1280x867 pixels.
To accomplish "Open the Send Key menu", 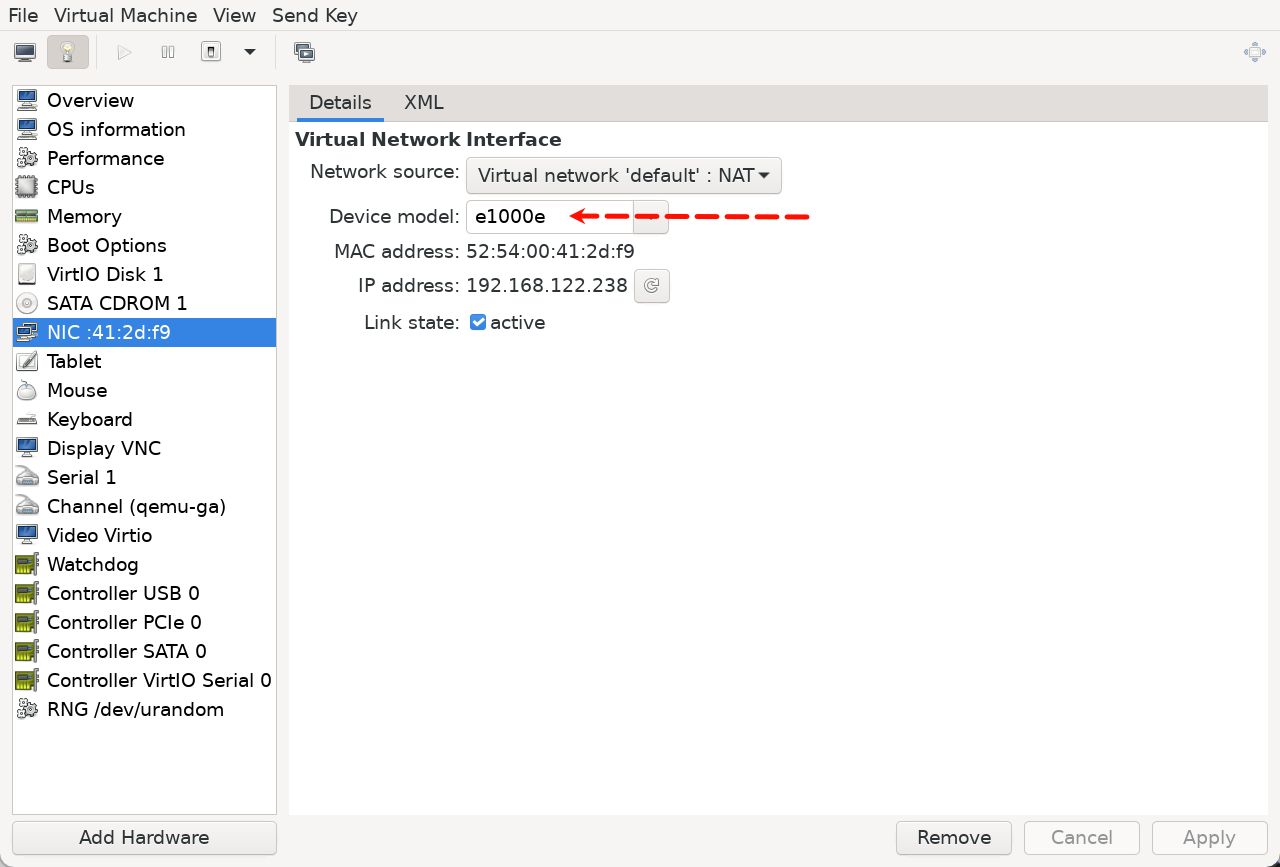I will pyautogui.click(x=314, y=15).
